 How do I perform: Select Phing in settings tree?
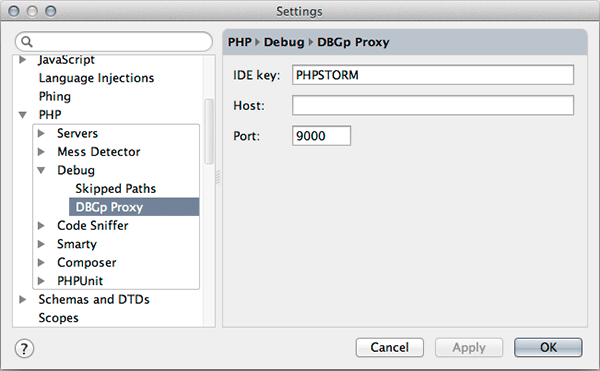coord(55,96)
